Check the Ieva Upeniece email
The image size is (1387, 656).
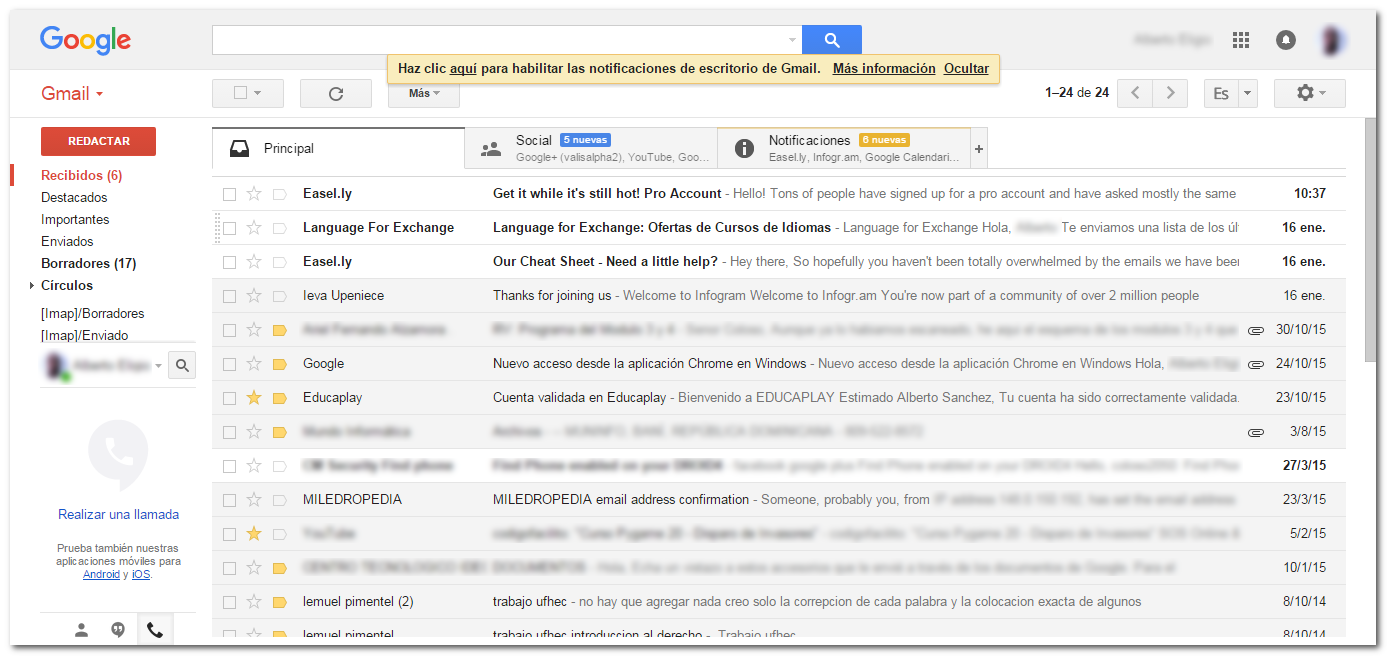pos(229,296)
